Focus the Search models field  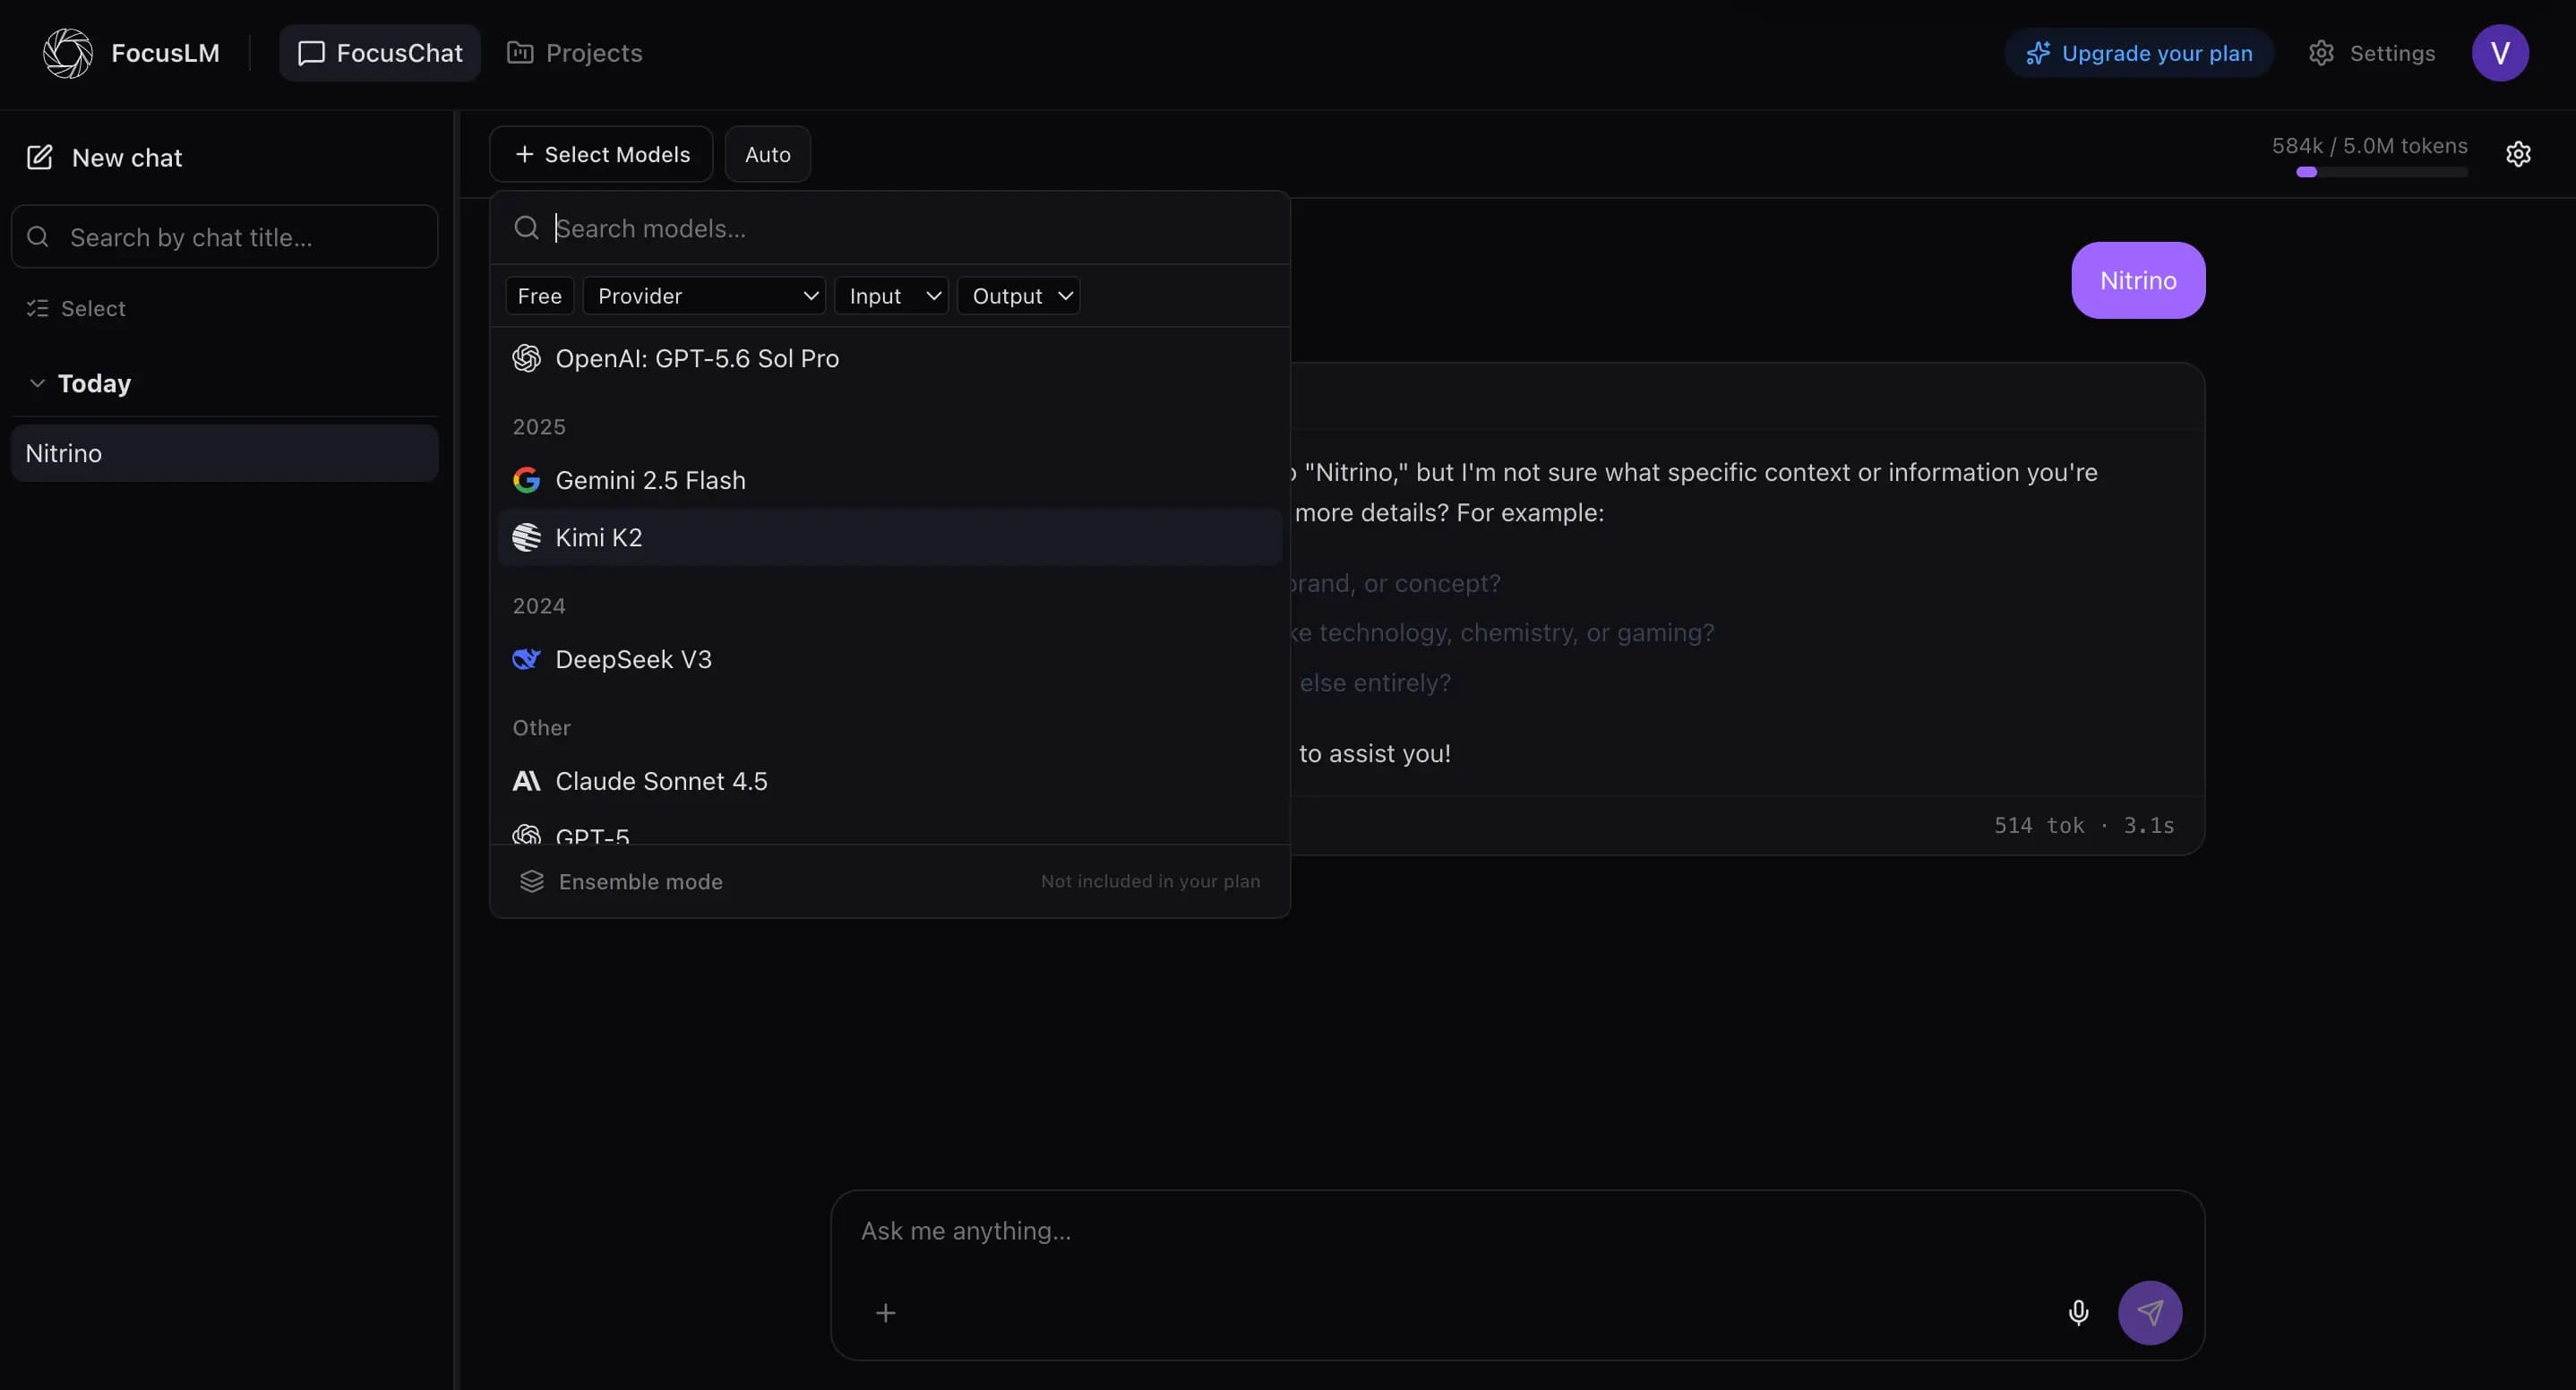tap(890, 228)
